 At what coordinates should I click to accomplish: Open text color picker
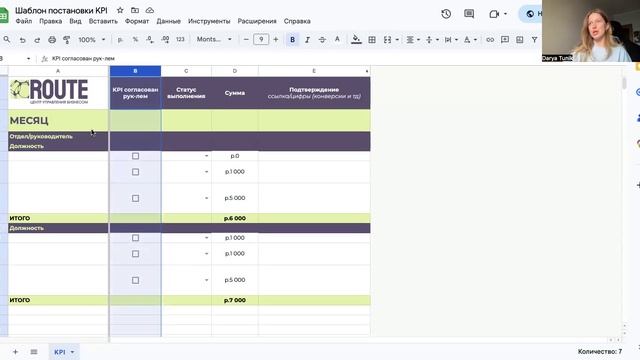tap(337, 40)
